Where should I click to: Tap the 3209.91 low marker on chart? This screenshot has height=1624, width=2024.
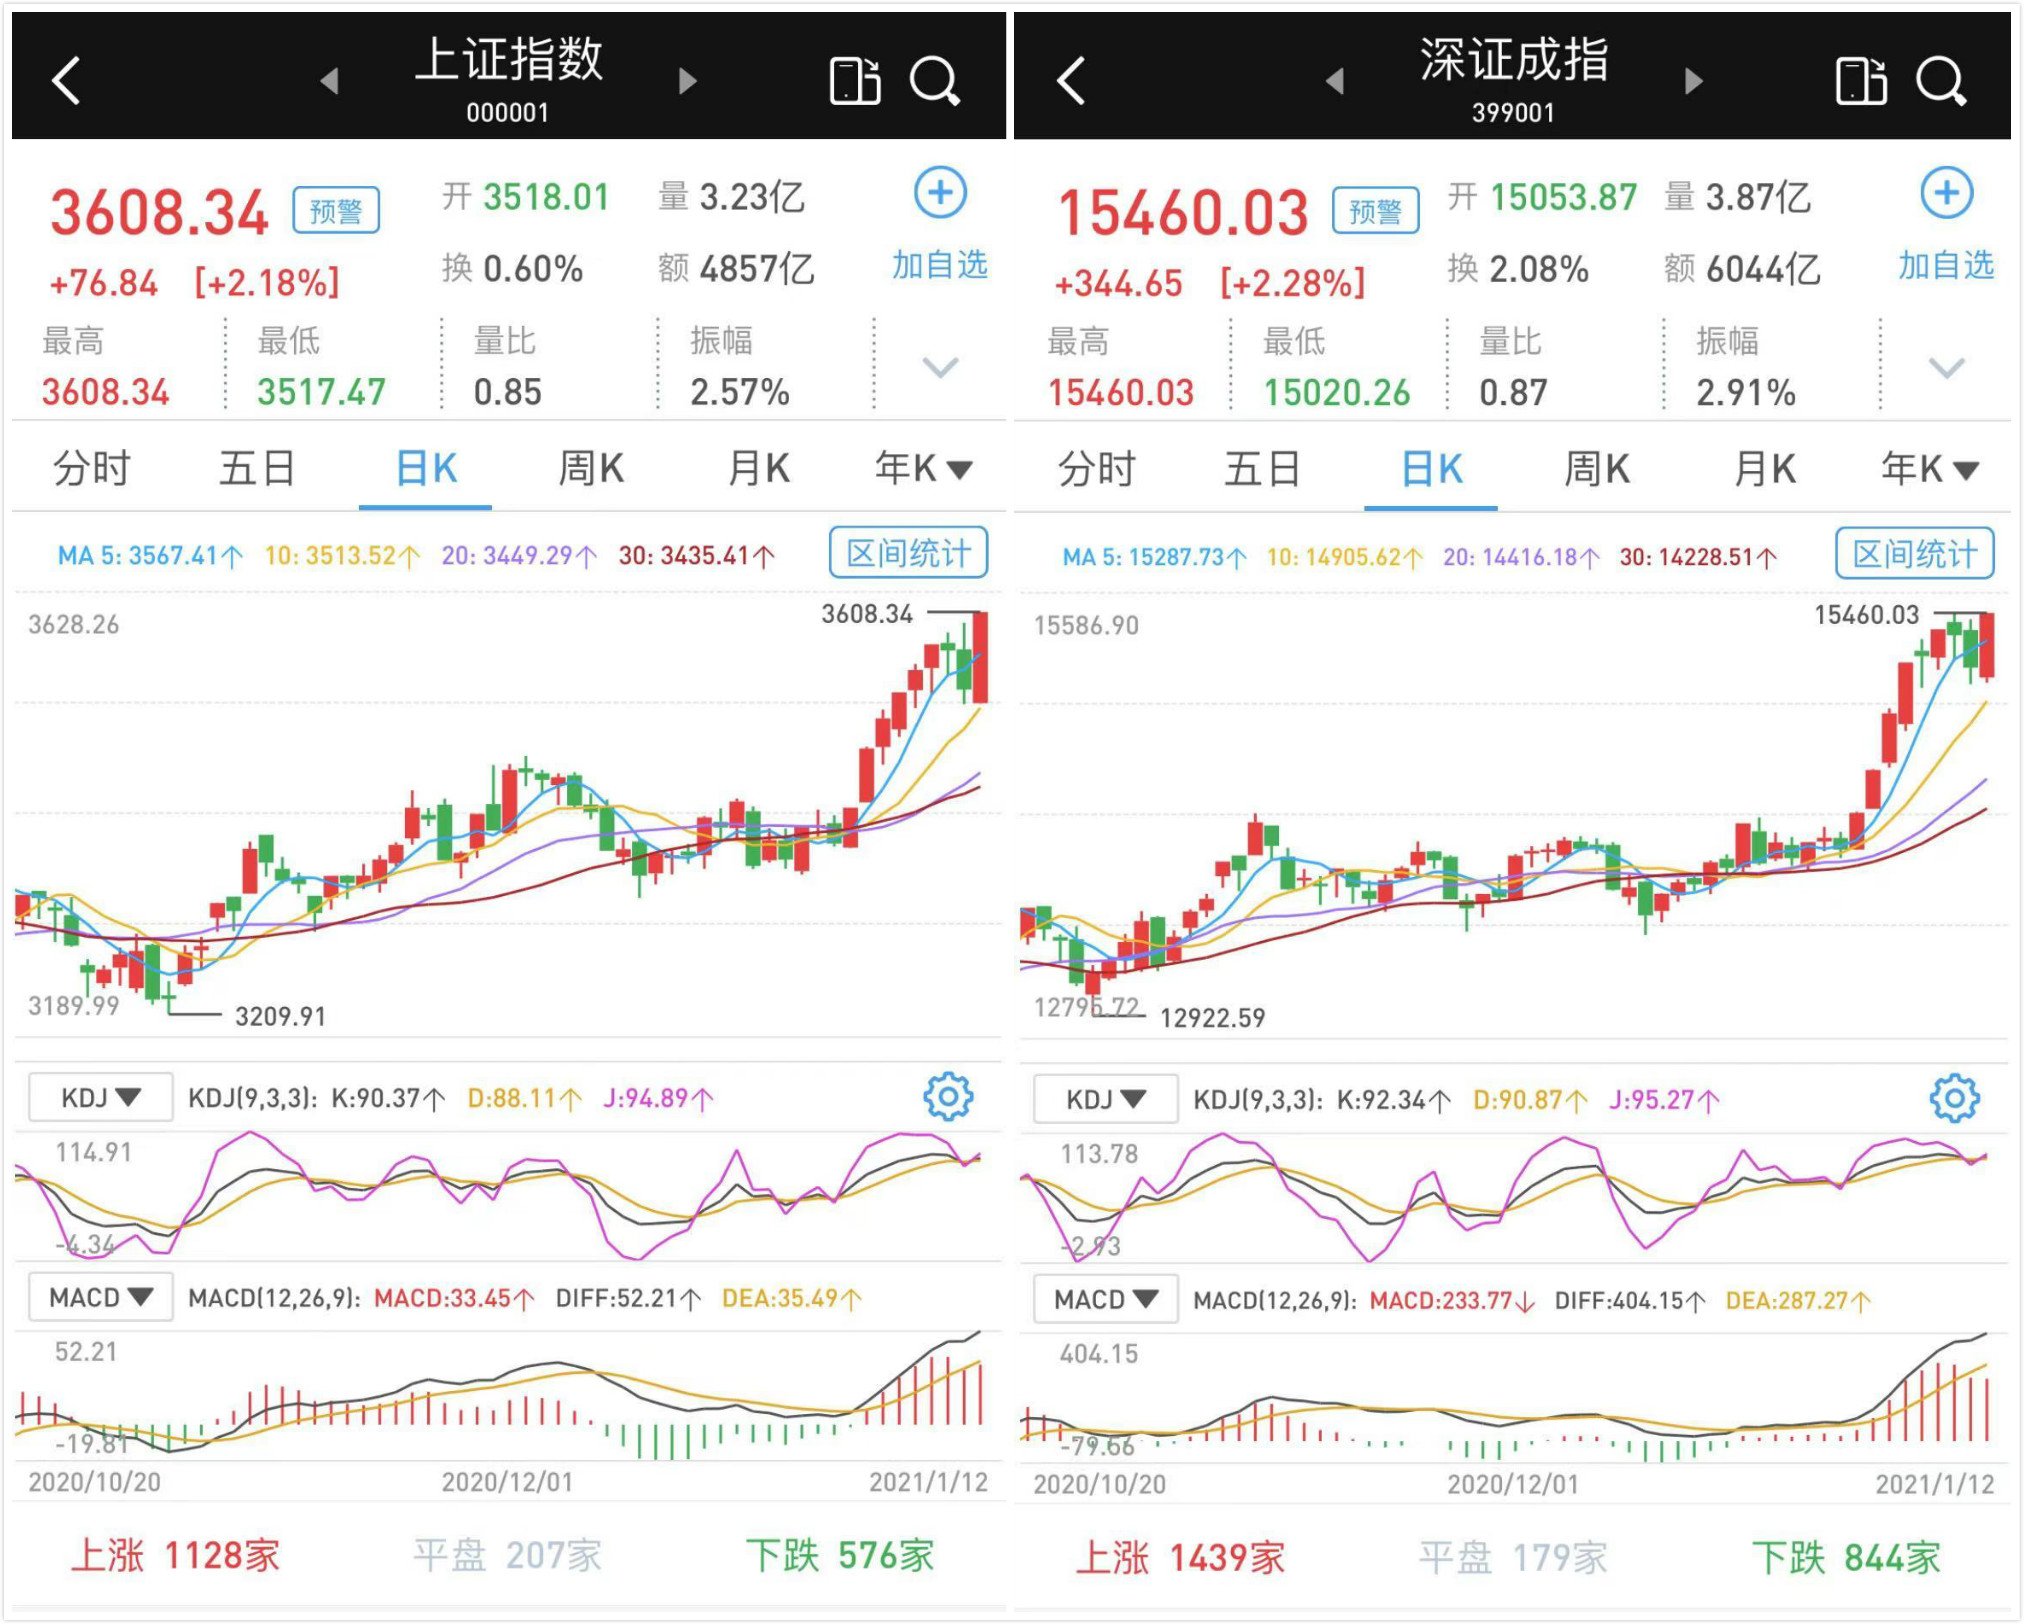pos(280,1016)
